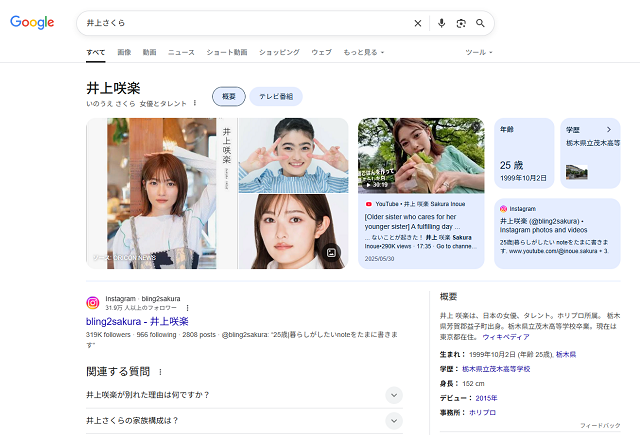
Task: Click the 1999年10月2日 date in age card
Action: point(523,178)
